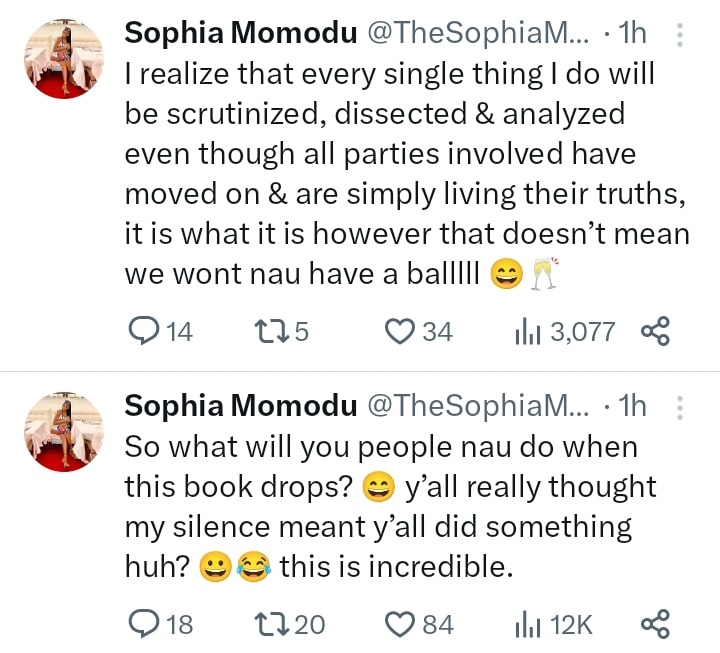Viewport: 720px width, 653px height.
Task: Retweet the tweet with 20 retweets
Action: tap(269, 624)
